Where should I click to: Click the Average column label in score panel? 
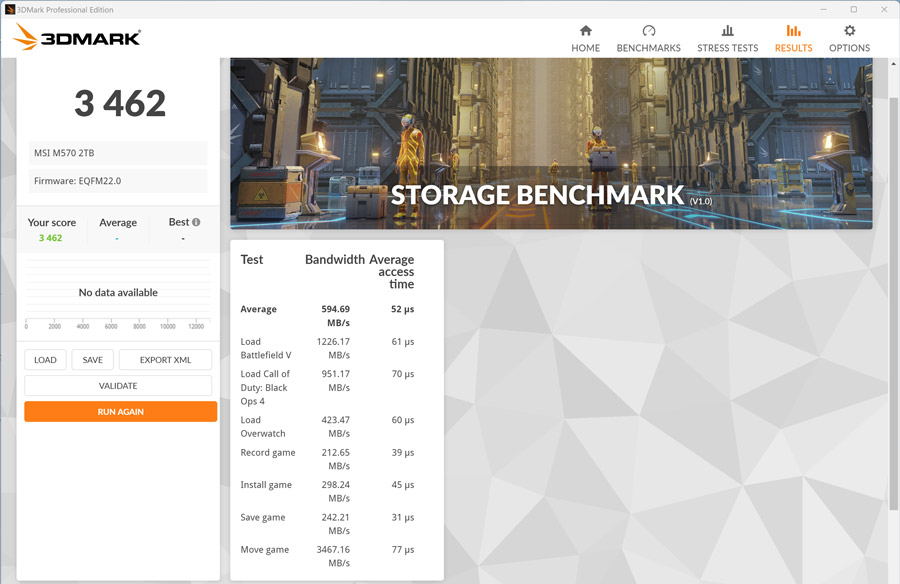(x=118, y=223)
